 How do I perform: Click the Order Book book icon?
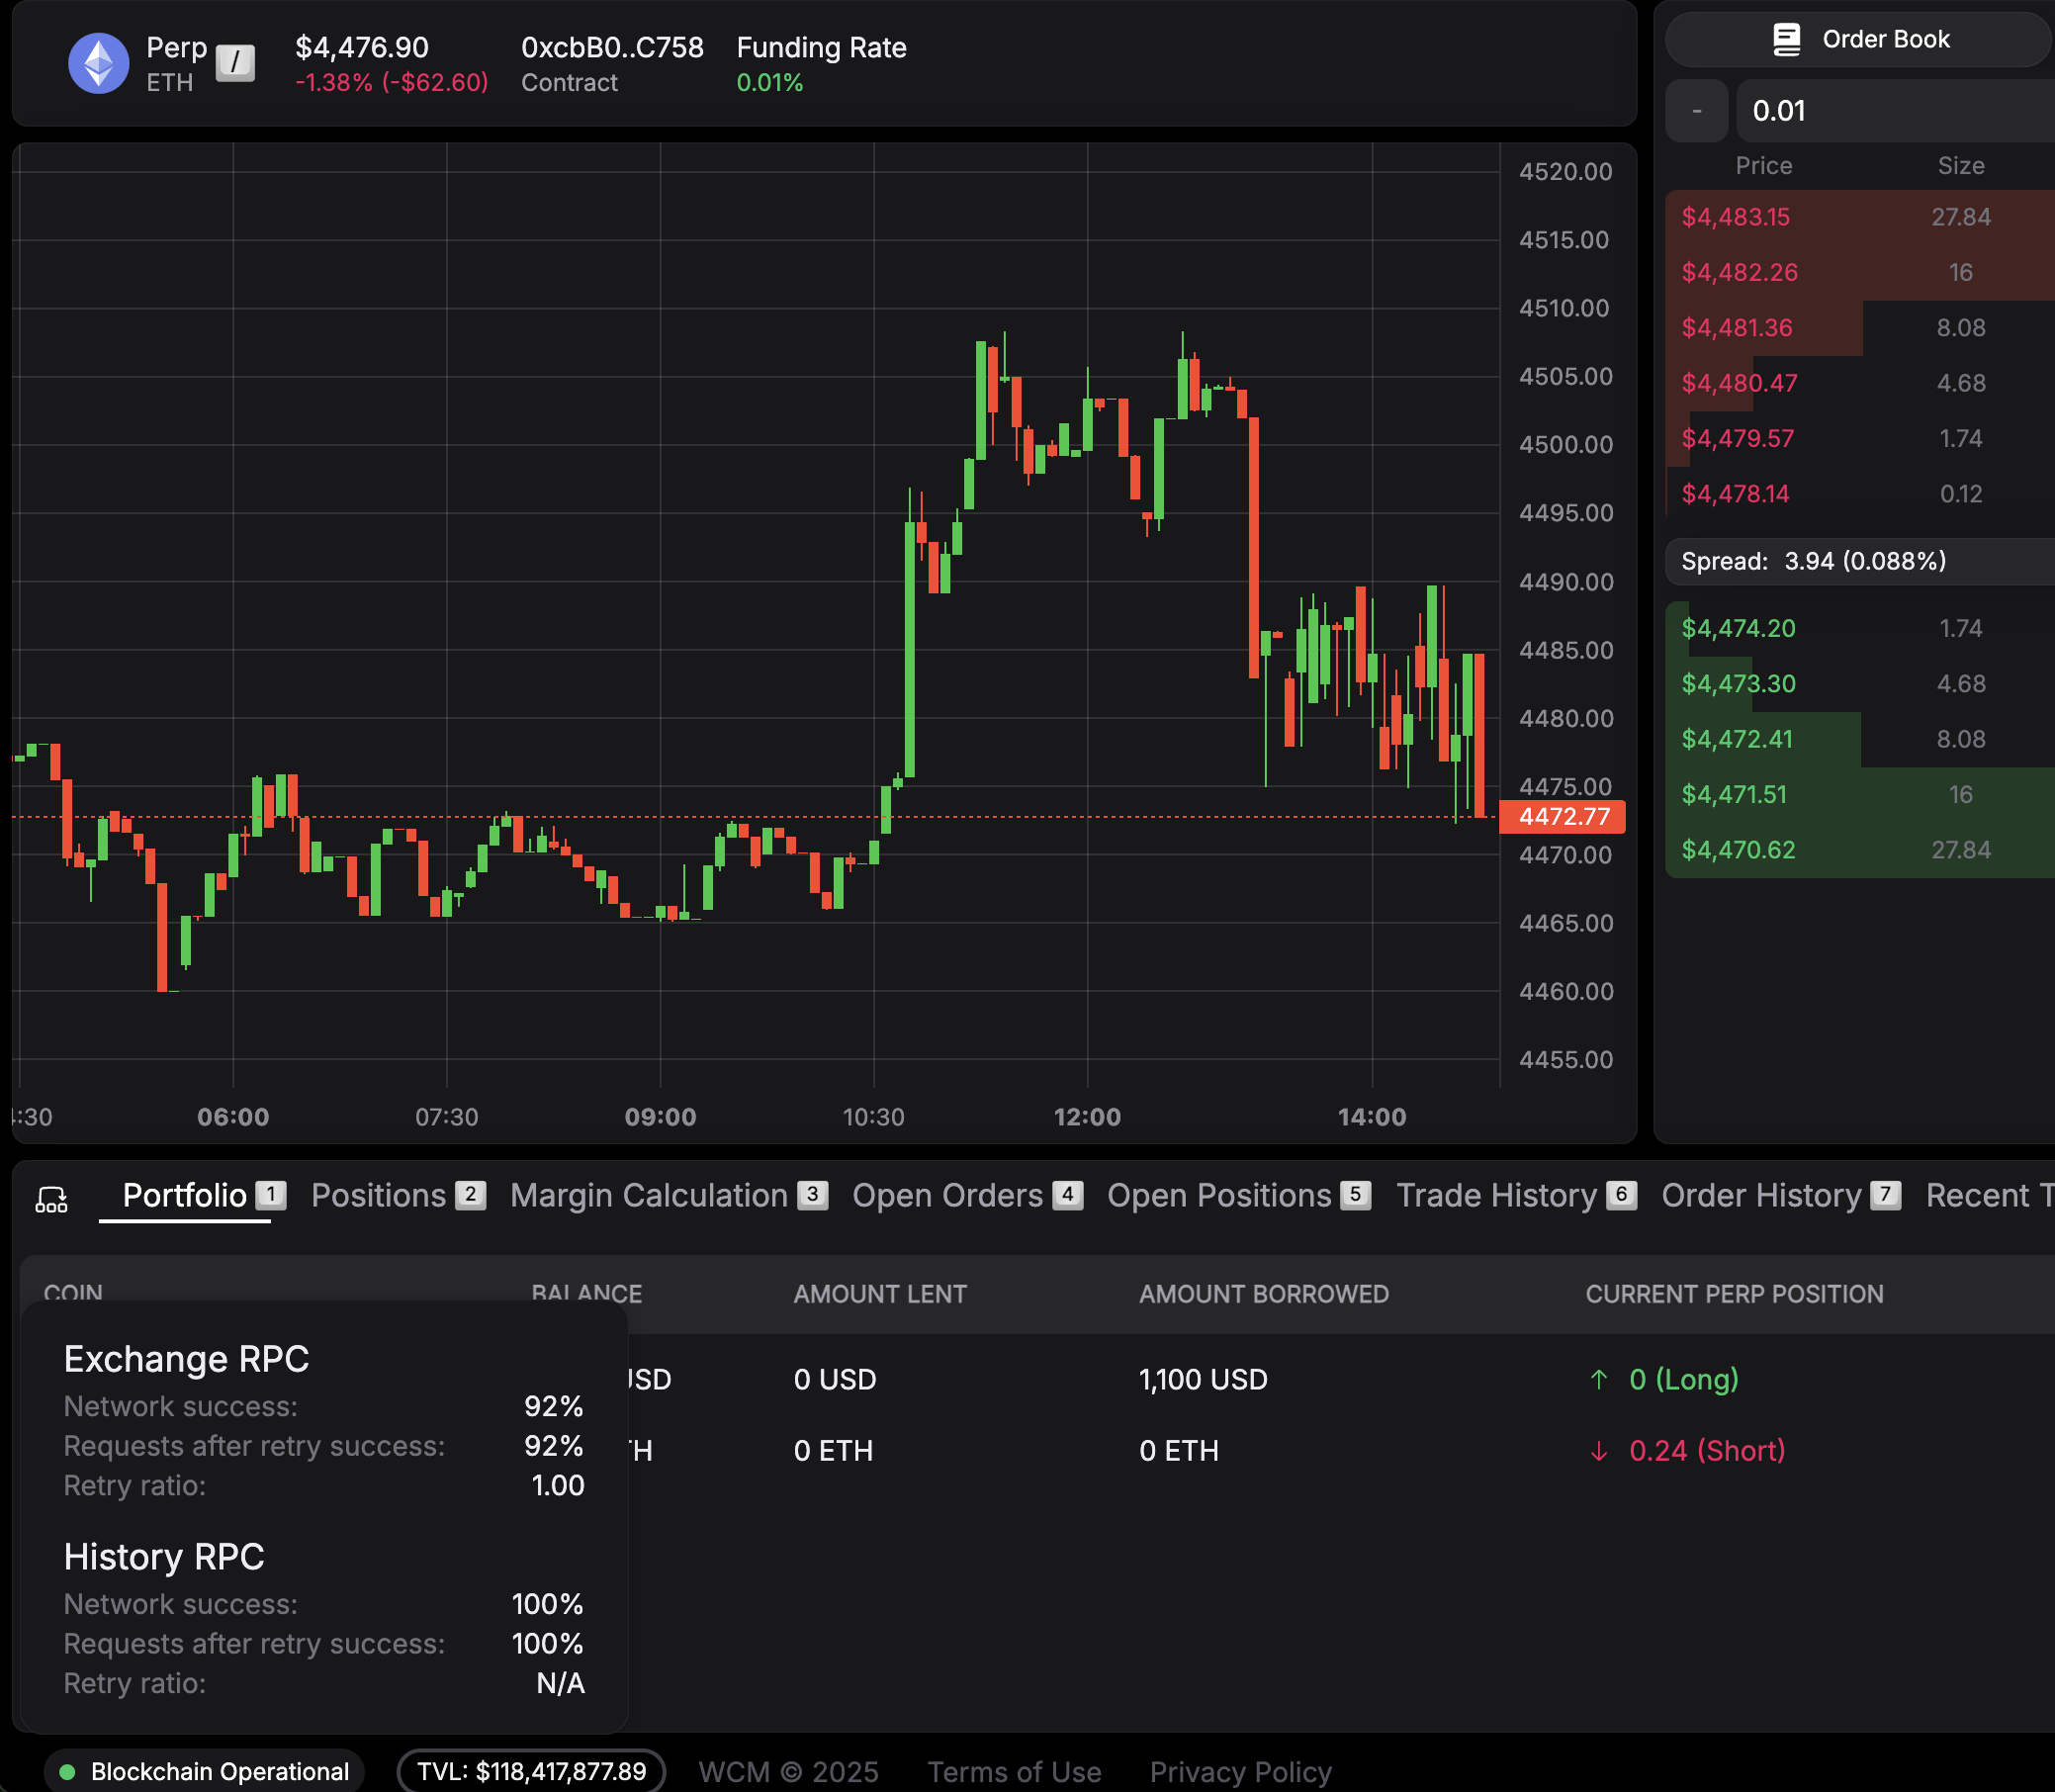coord(1786,39)
